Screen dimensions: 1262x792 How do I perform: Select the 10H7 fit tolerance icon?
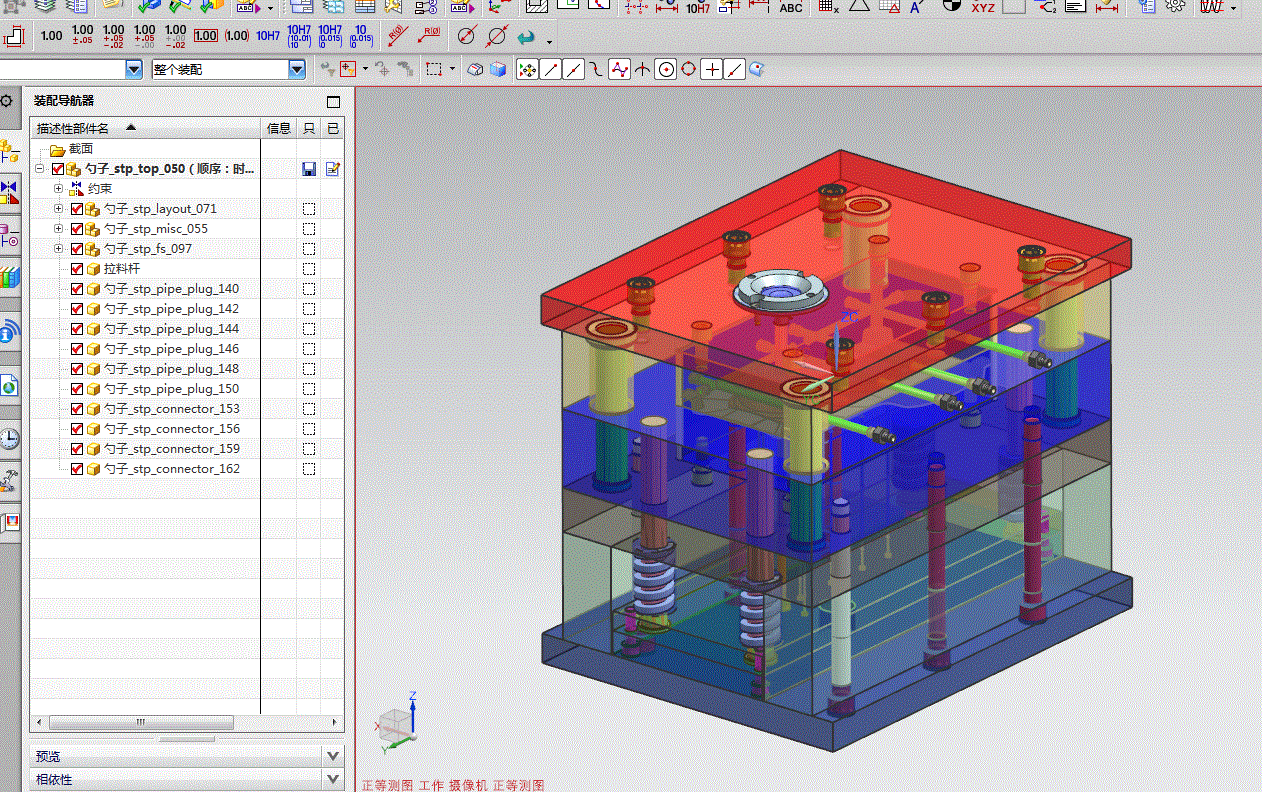[x=268, y=37]
